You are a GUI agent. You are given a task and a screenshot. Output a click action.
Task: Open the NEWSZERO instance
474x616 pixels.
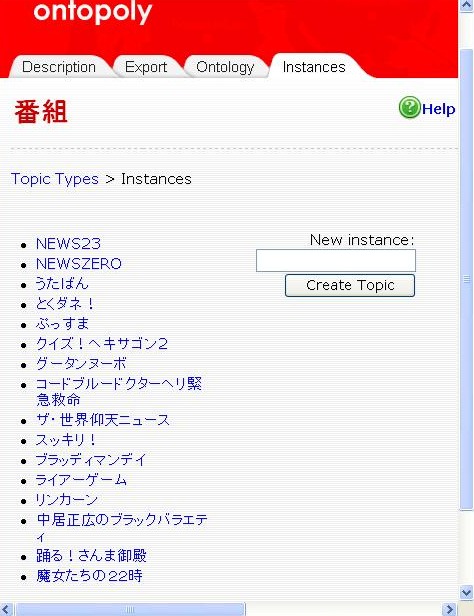click(79, 264)
